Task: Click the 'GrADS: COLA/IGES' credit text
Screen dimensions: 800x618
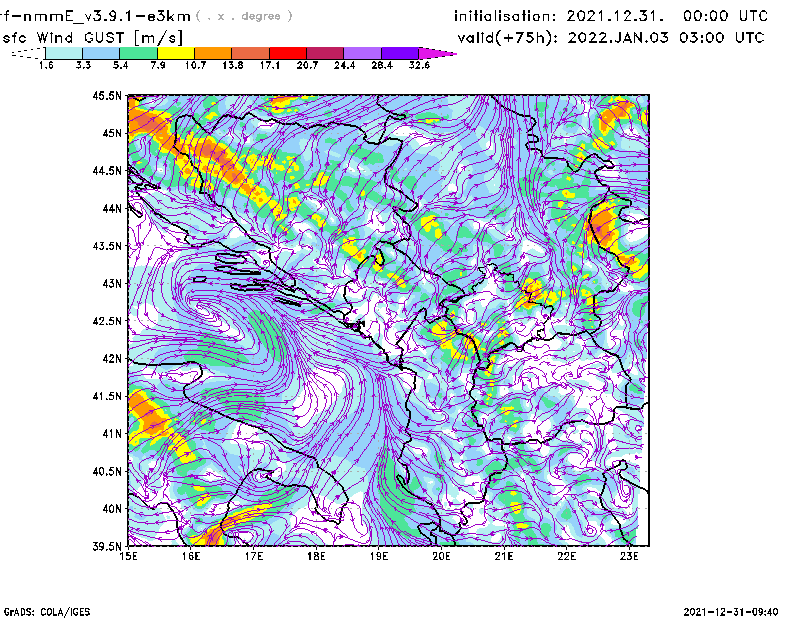Action: 47,612
